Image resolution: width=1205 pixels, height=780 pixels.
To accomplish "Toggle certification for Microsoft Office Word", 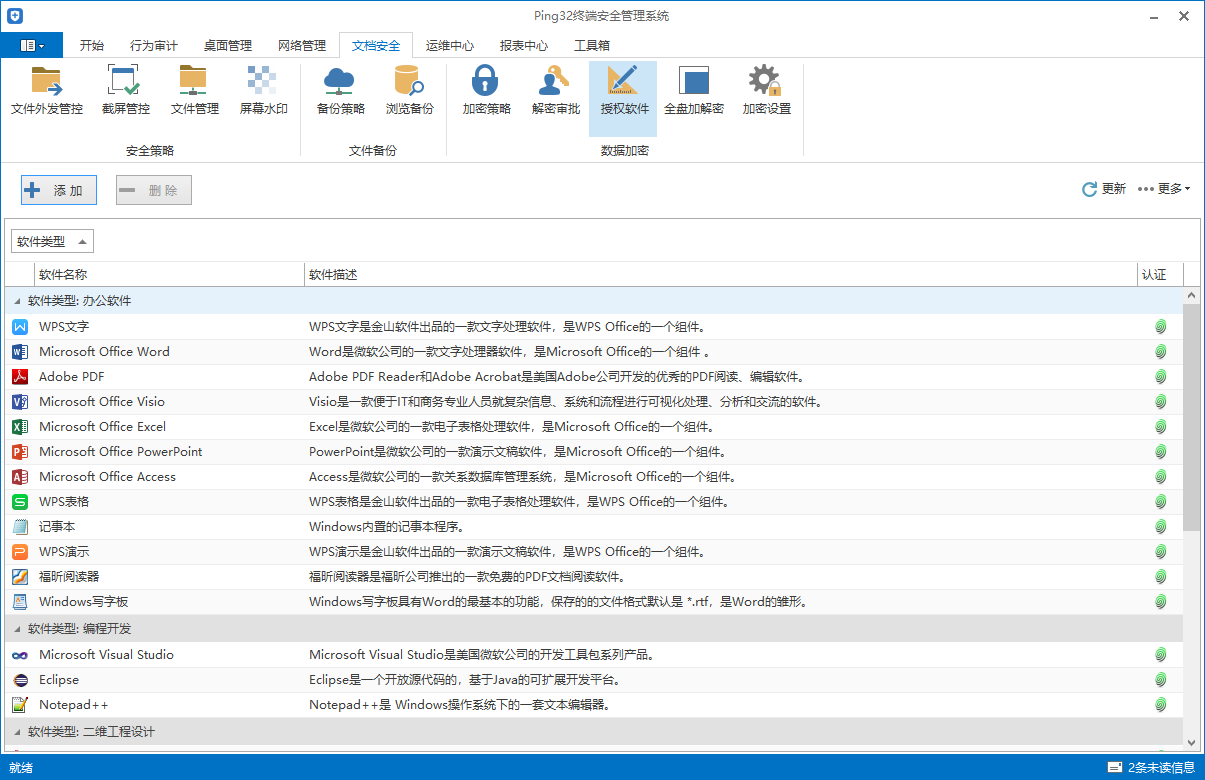I will click(1160, 351).
